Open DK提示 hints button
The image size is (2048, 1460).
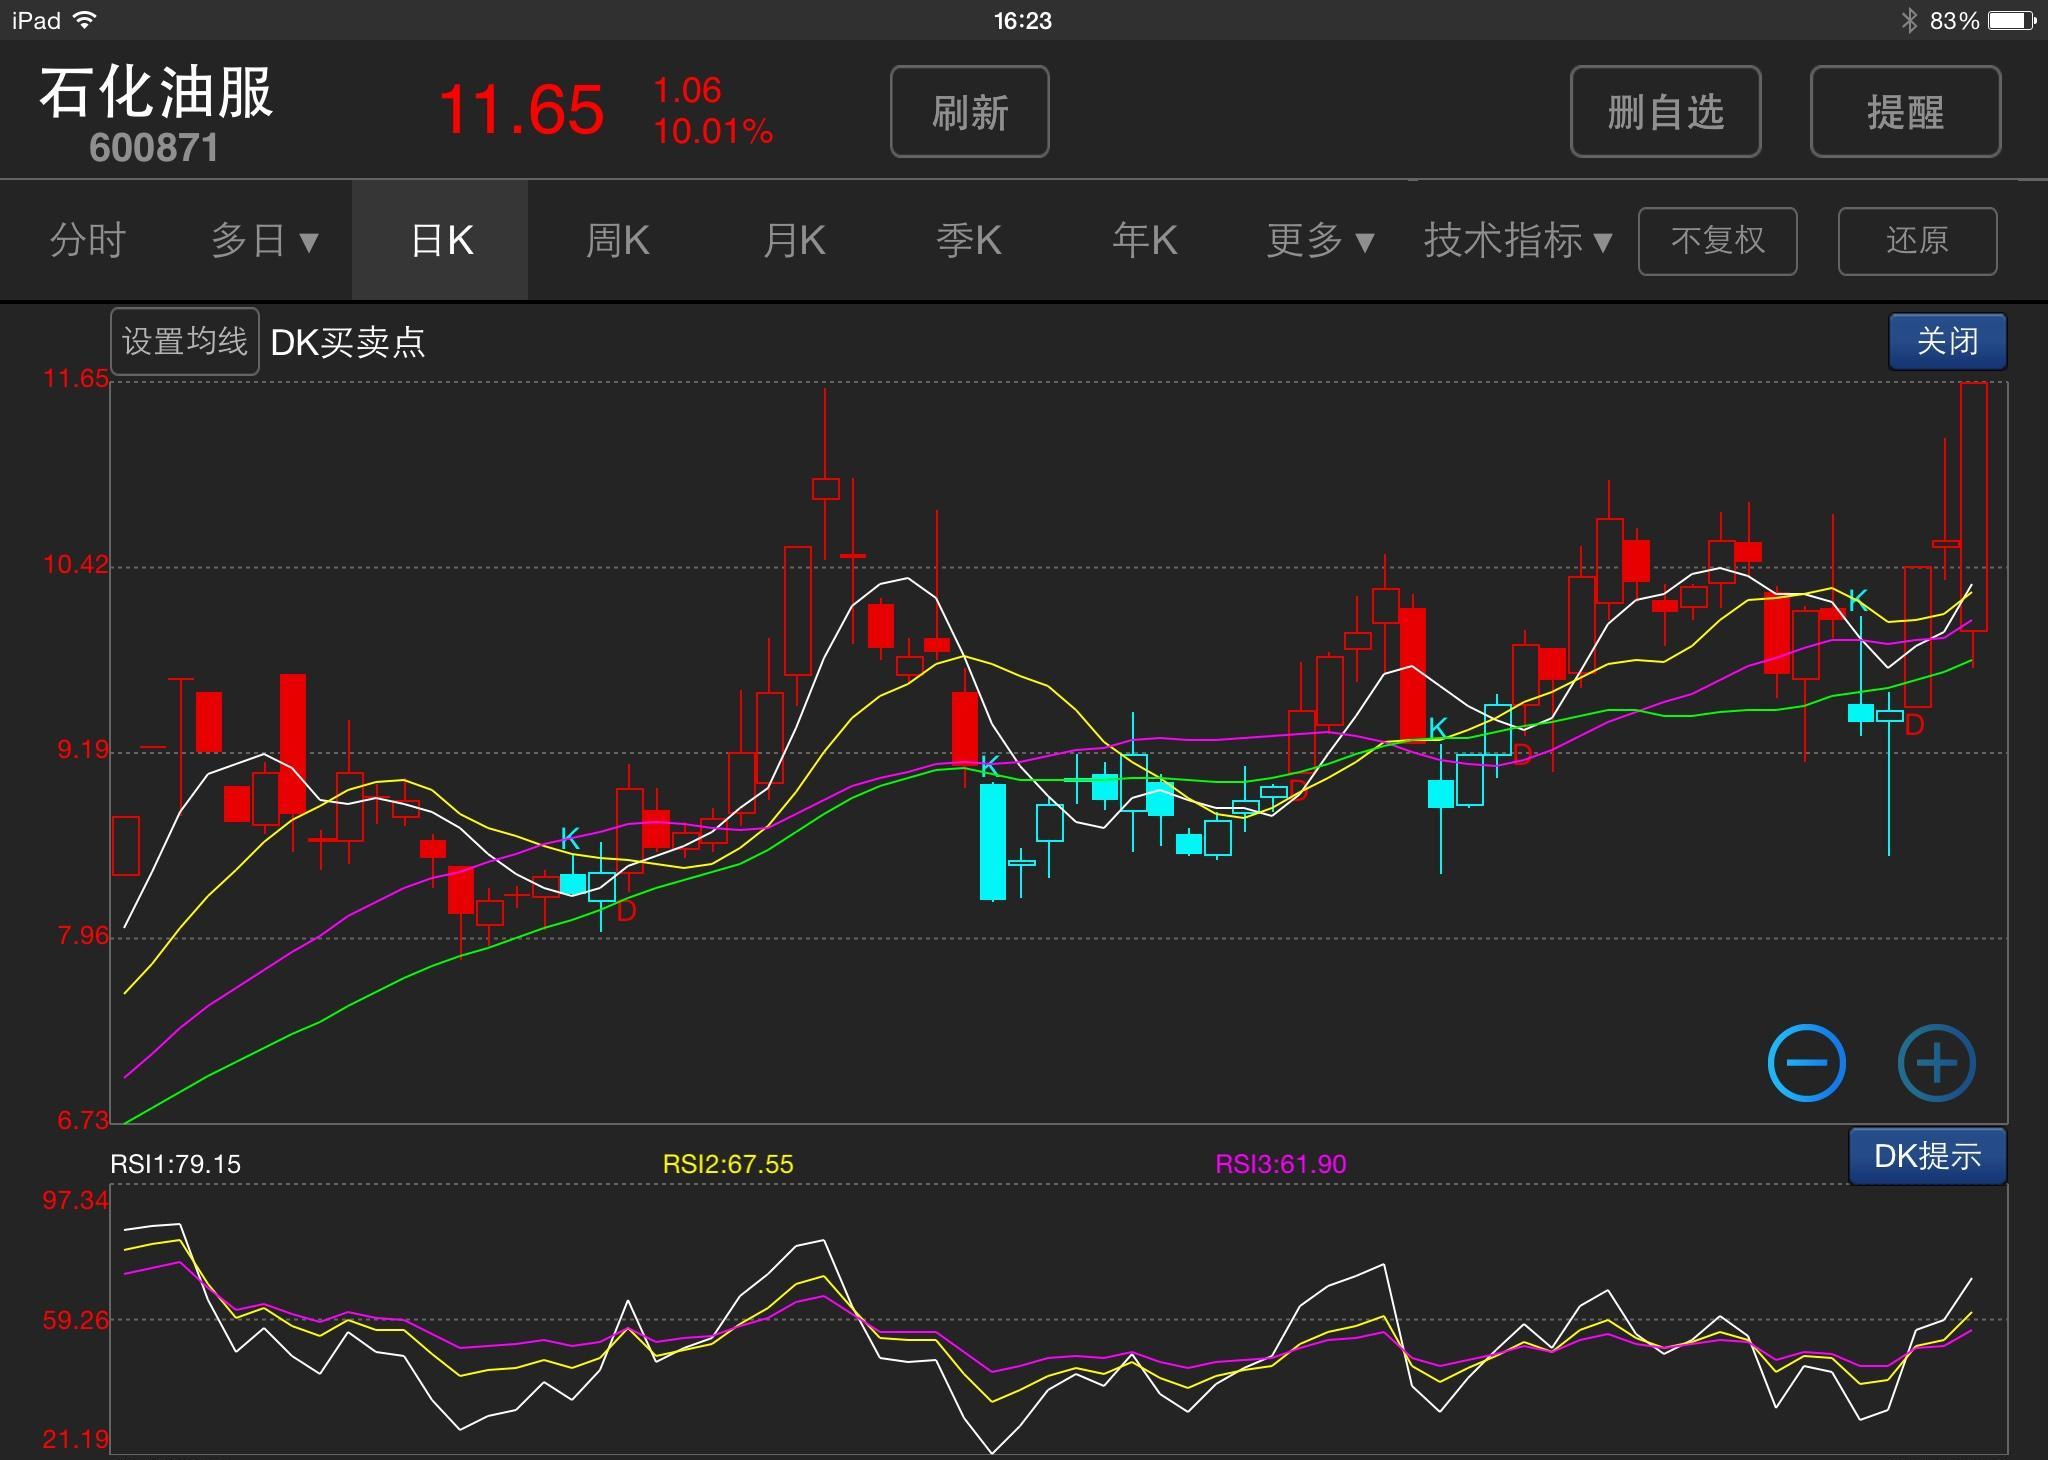click(1927, 1156)
